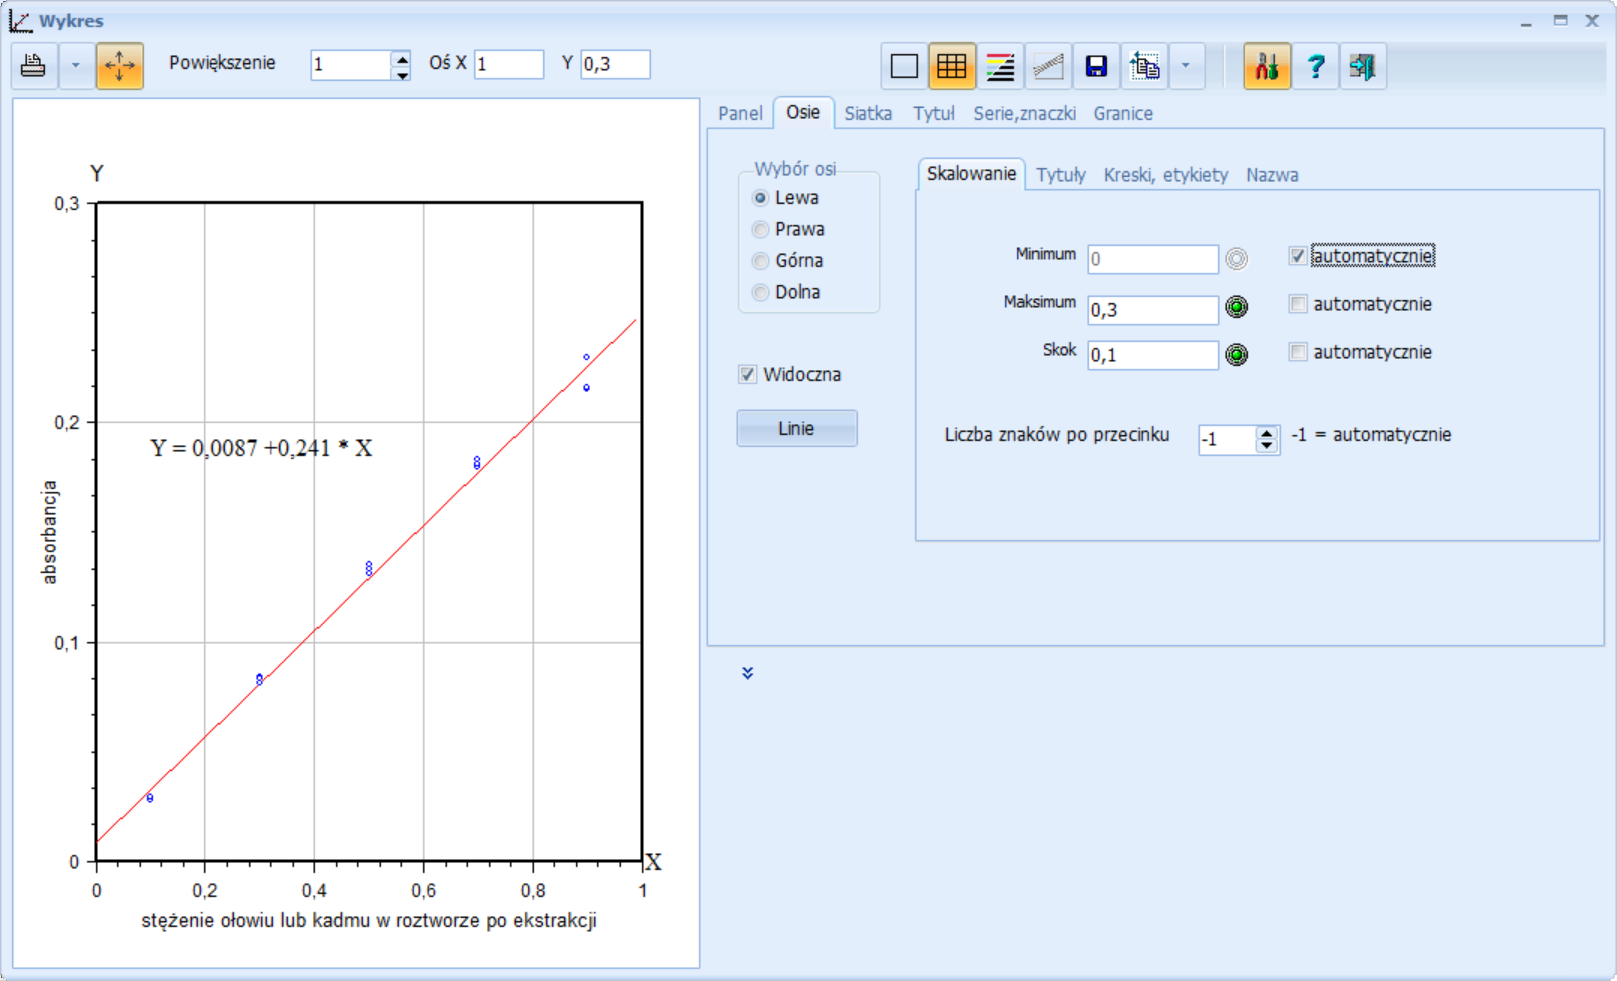Click green indicator beside Maksimum field

point(1237,307)
